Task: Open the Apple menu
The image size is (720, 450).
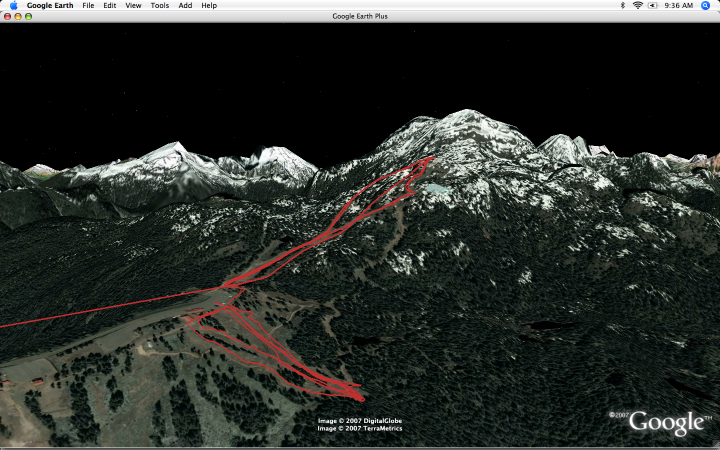Action: (13, 5)
